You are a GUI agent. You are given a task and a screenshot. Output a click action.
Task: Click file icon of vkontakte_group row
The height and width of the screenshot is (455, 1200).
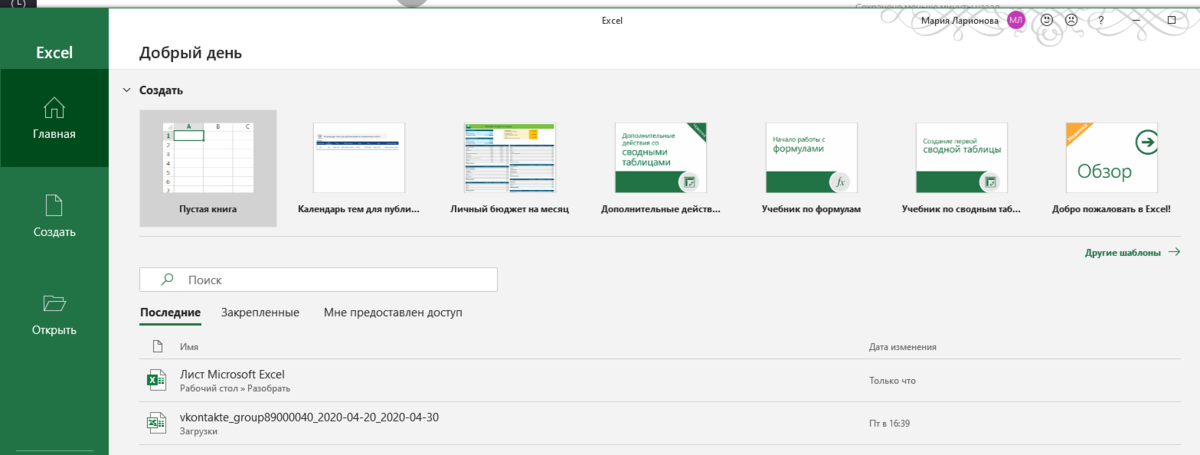click(156, 423)
